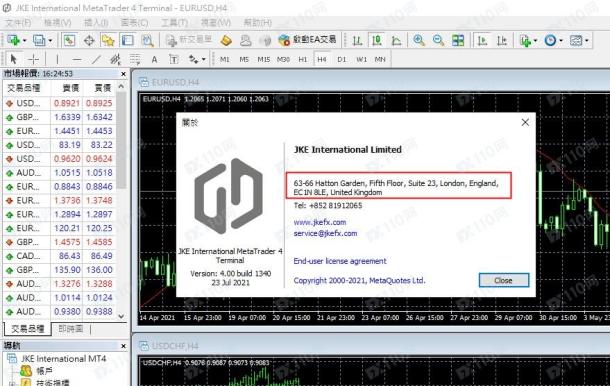Open the 插入(I) menu
This screenshot has height=386, width=610.
[96, 23]
